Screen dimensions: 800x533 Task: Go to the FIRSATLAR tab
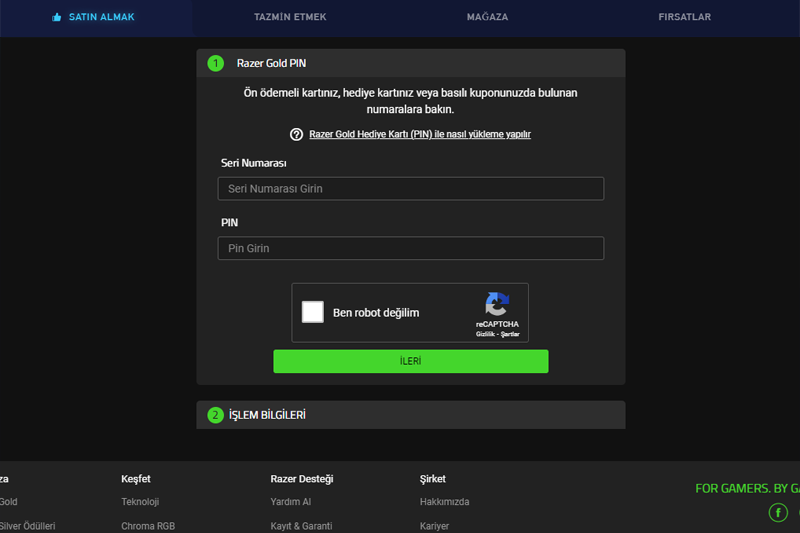click(x=684, y=17)
